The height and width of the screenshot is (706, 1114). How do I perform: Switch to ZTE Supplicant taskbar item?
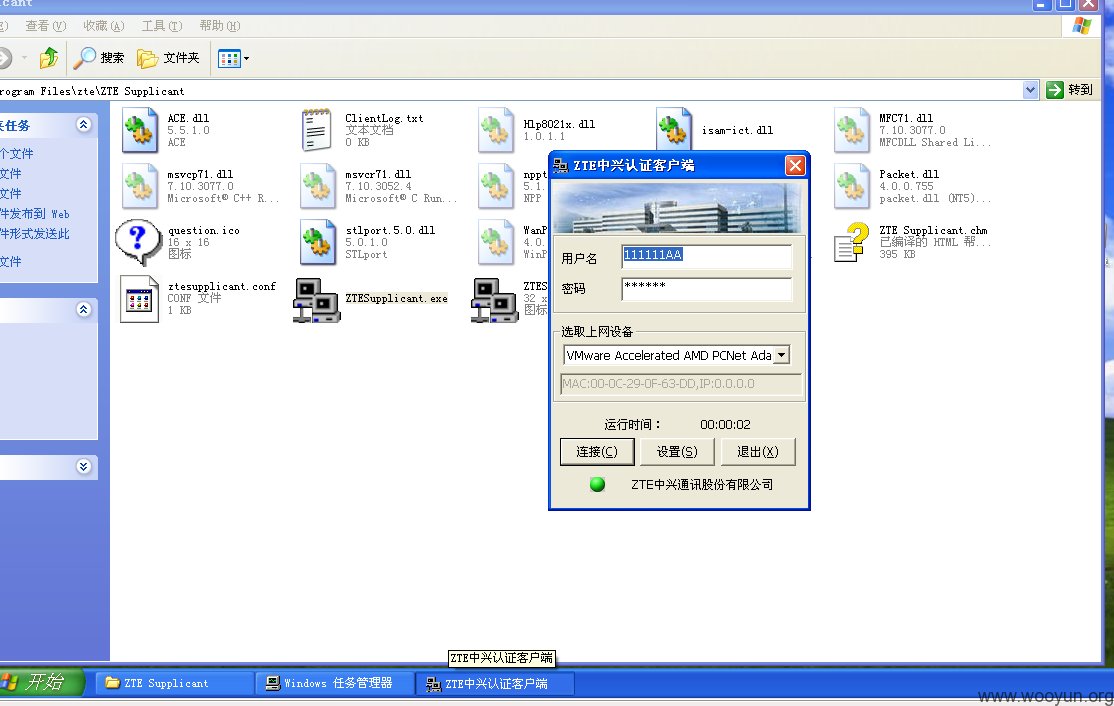[x=173, y=683]
